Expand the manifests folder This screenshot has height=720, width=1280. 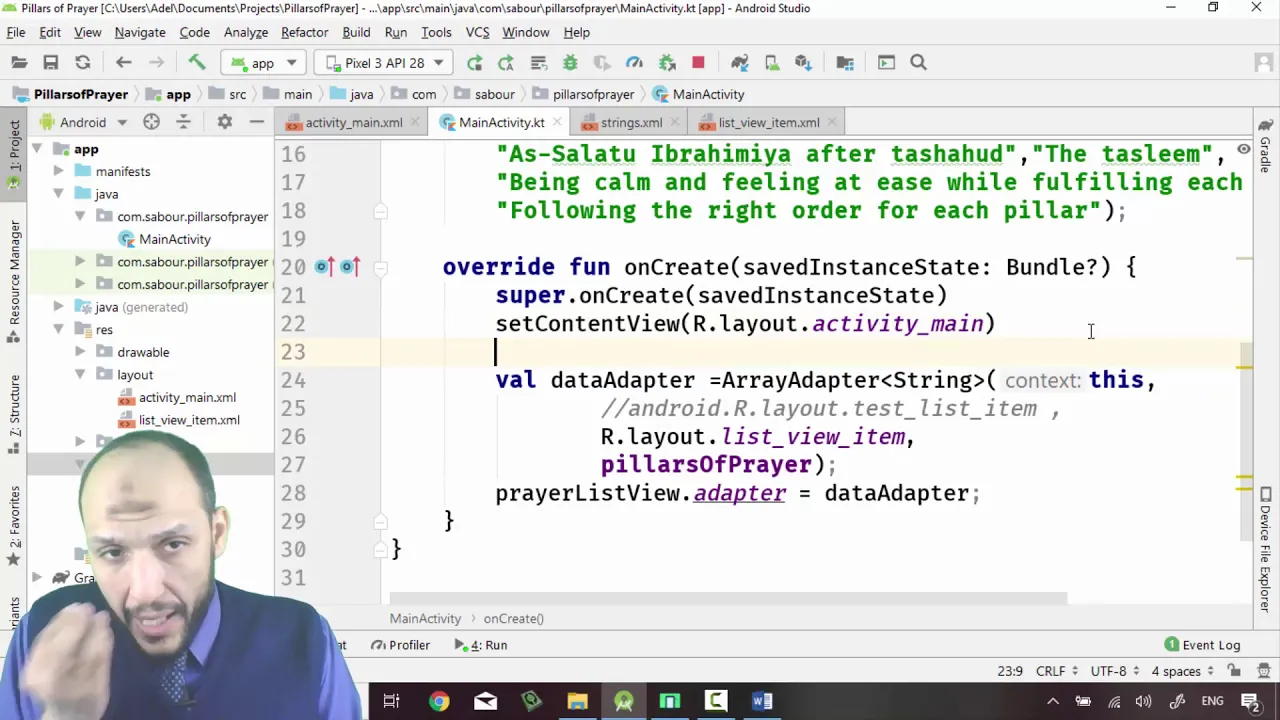tap(58, 171)
